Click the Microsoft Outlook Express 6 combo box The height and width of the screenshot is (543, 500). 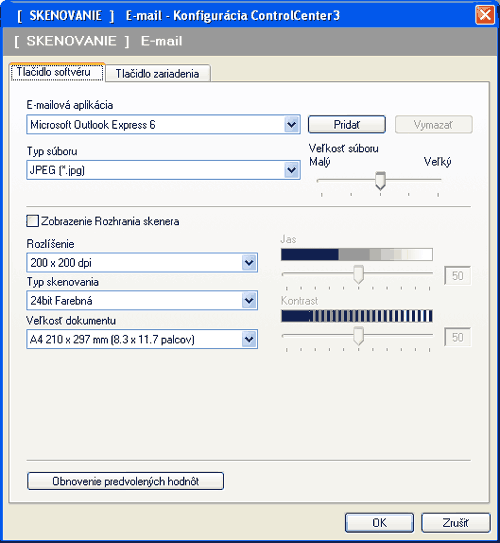(x=163, y=124)
